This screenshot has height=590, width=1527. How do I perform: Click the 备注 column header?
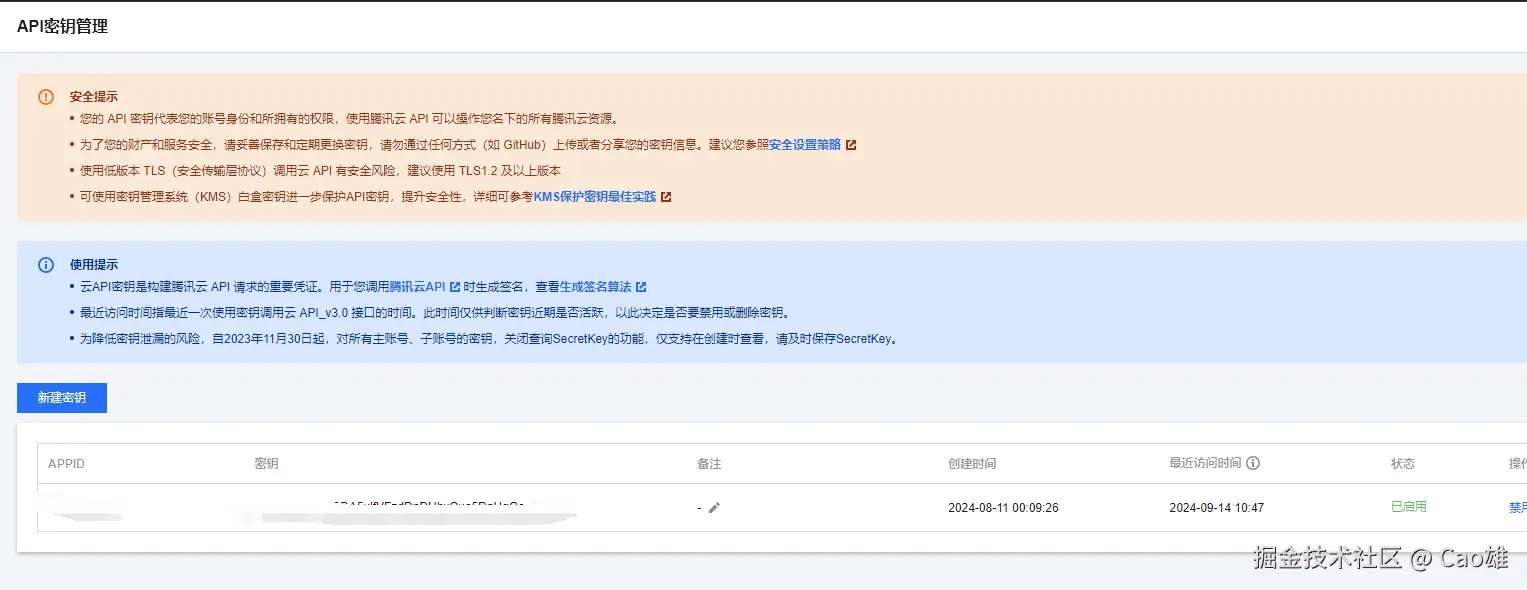(x=709, y=464)
